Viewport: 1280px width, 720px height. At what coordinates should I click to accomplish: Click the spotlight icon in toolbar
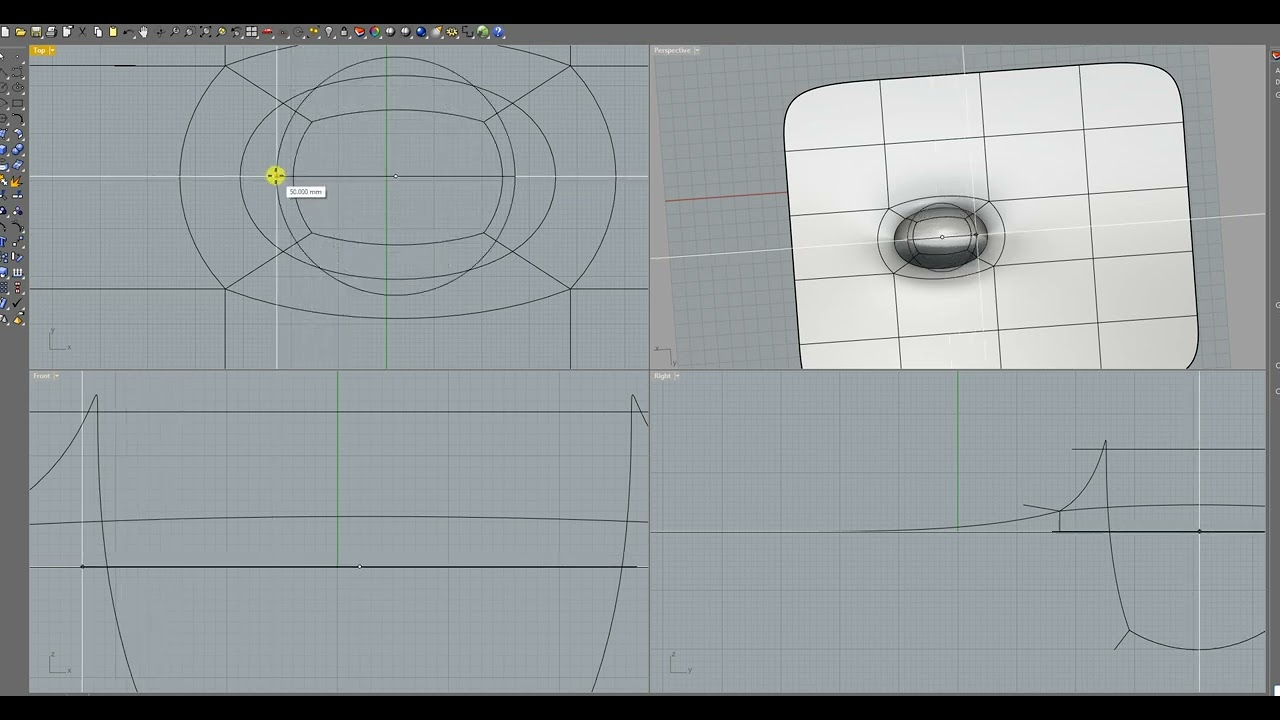coord(436,32)
